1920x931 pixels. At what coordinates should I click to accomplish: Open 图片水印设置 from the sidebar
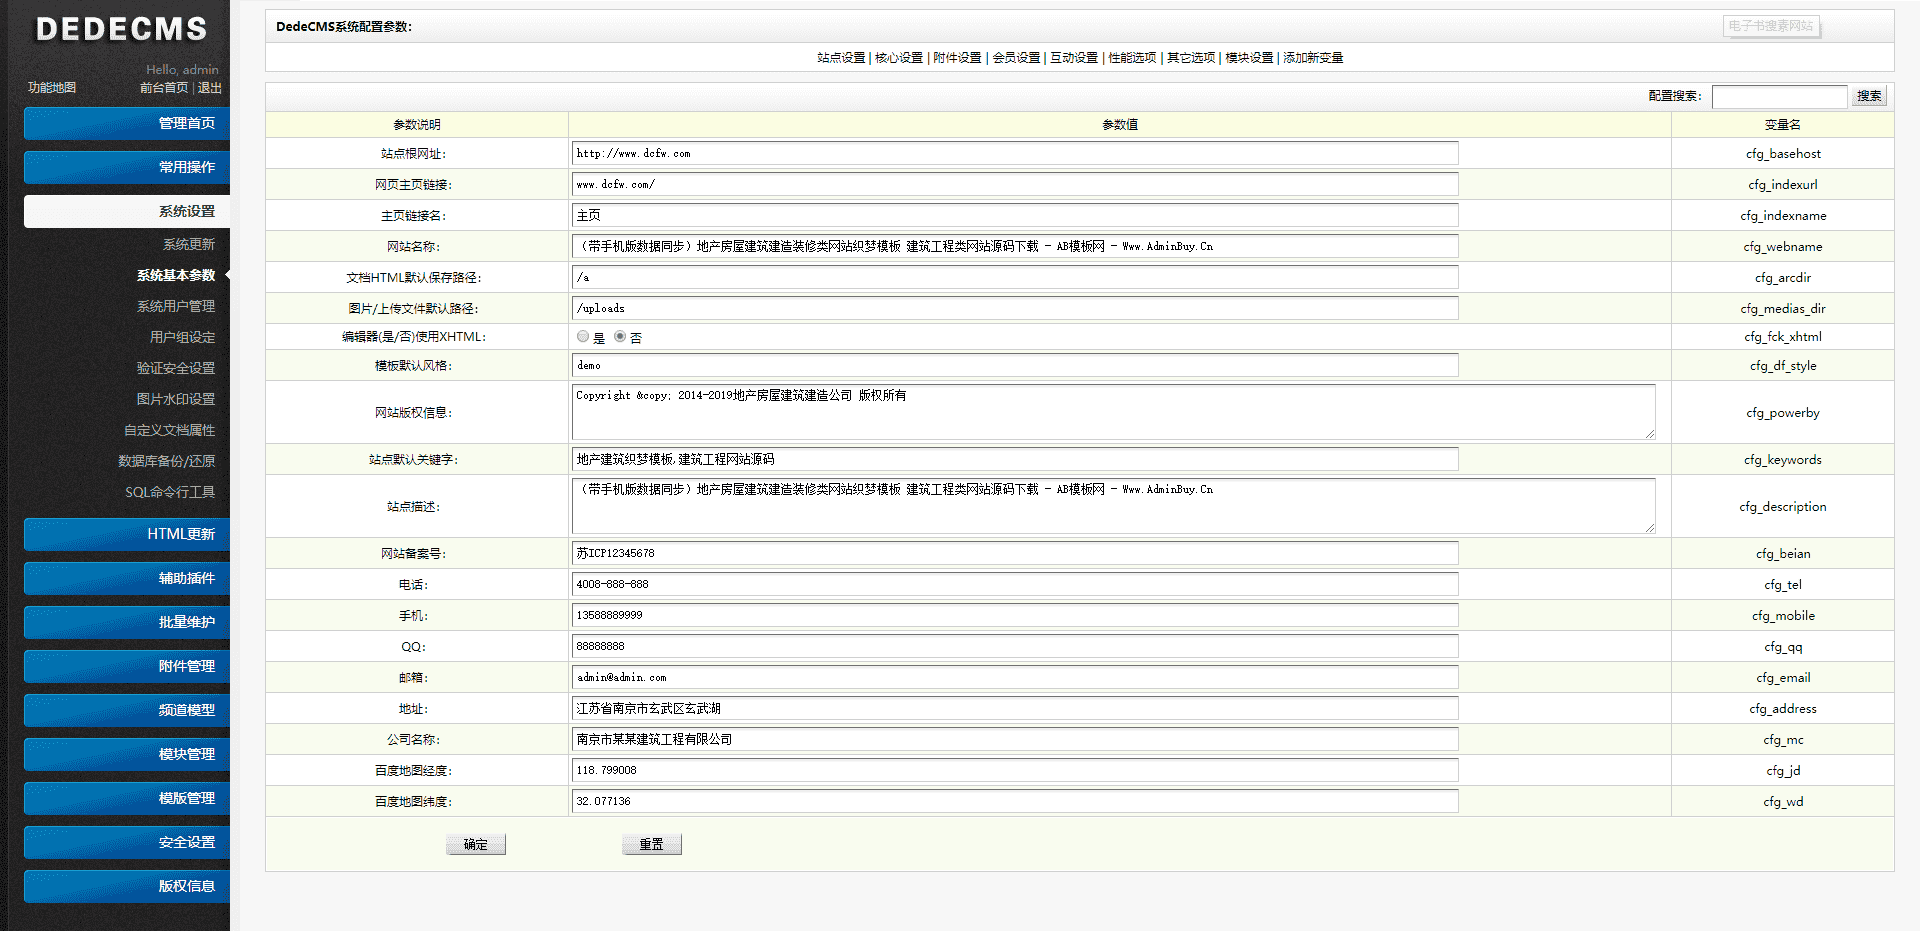tap(176, 398)
